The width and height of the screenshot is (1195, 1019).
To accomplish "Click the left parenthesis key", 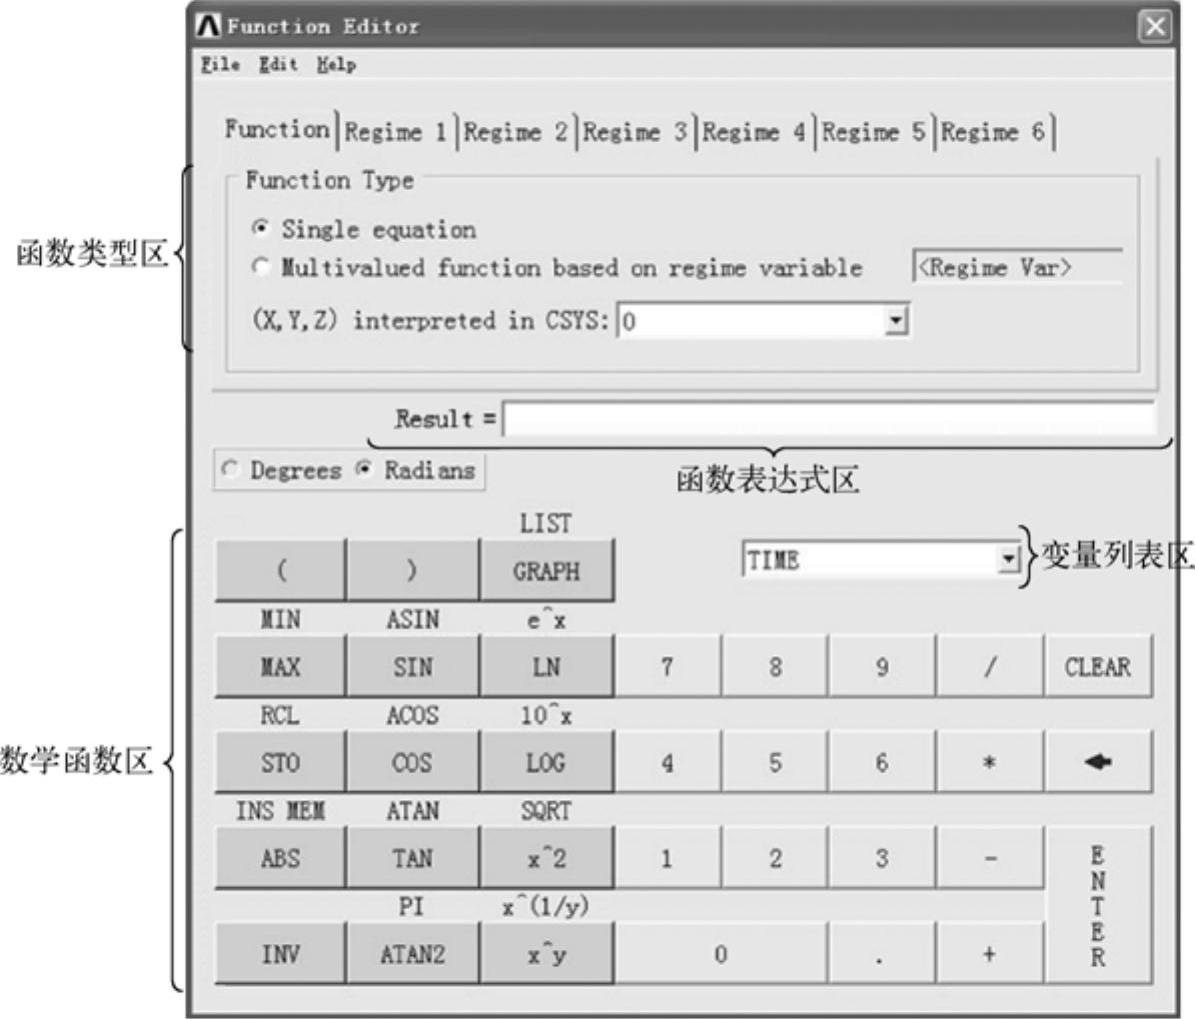I will (280, 571).
